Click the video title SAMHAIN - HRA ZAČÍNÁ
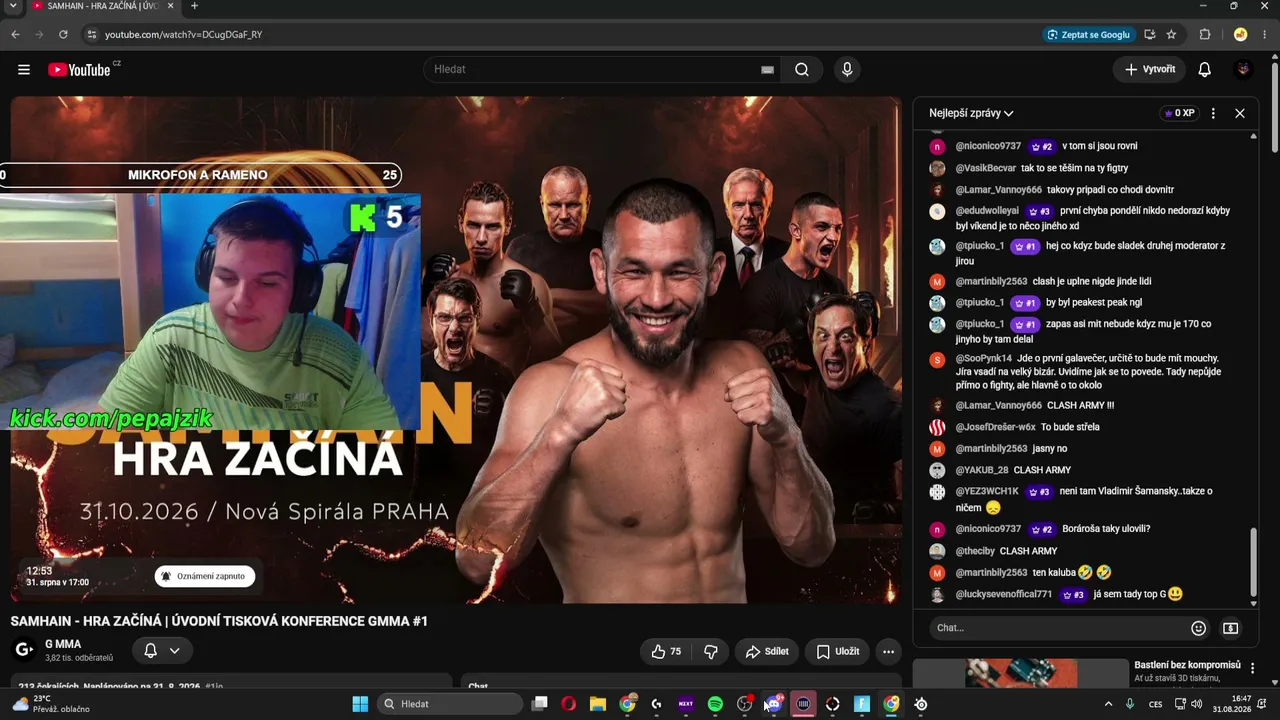The width and height of the screenshot is (1280, 720). click(x=219, y=621)
